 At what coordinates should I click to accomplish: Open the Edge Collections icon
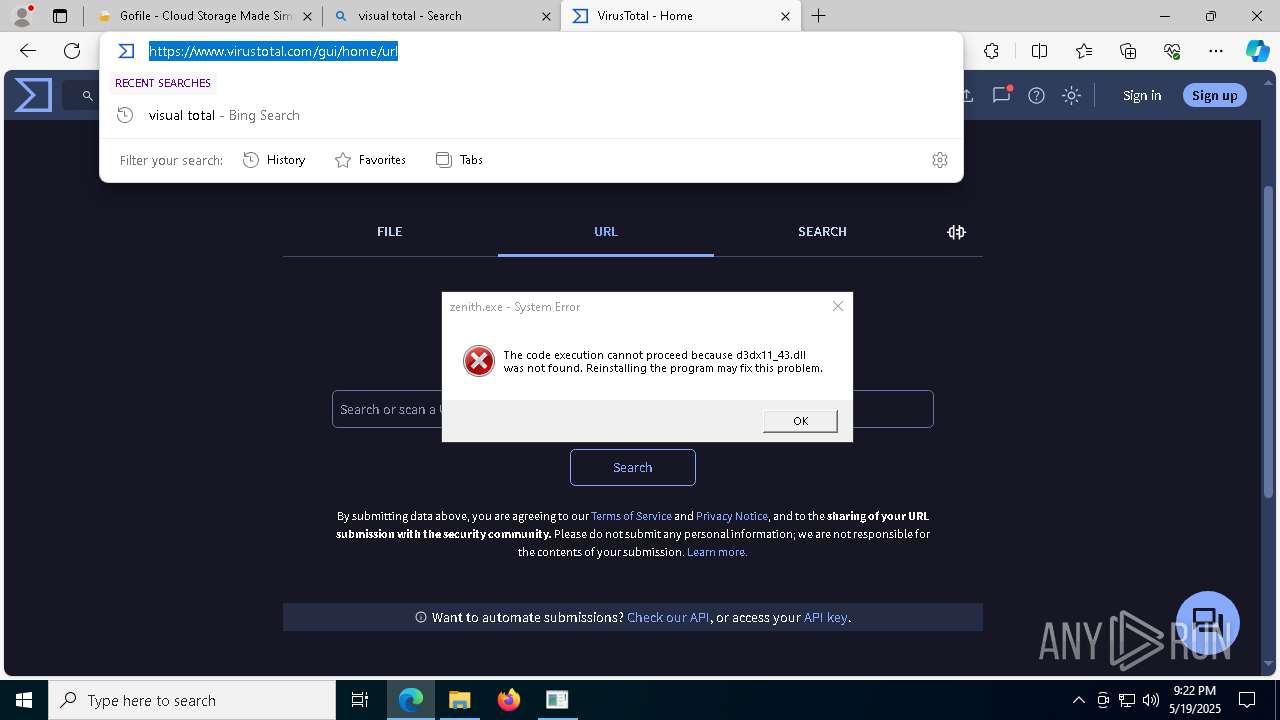pos(1128,51)
